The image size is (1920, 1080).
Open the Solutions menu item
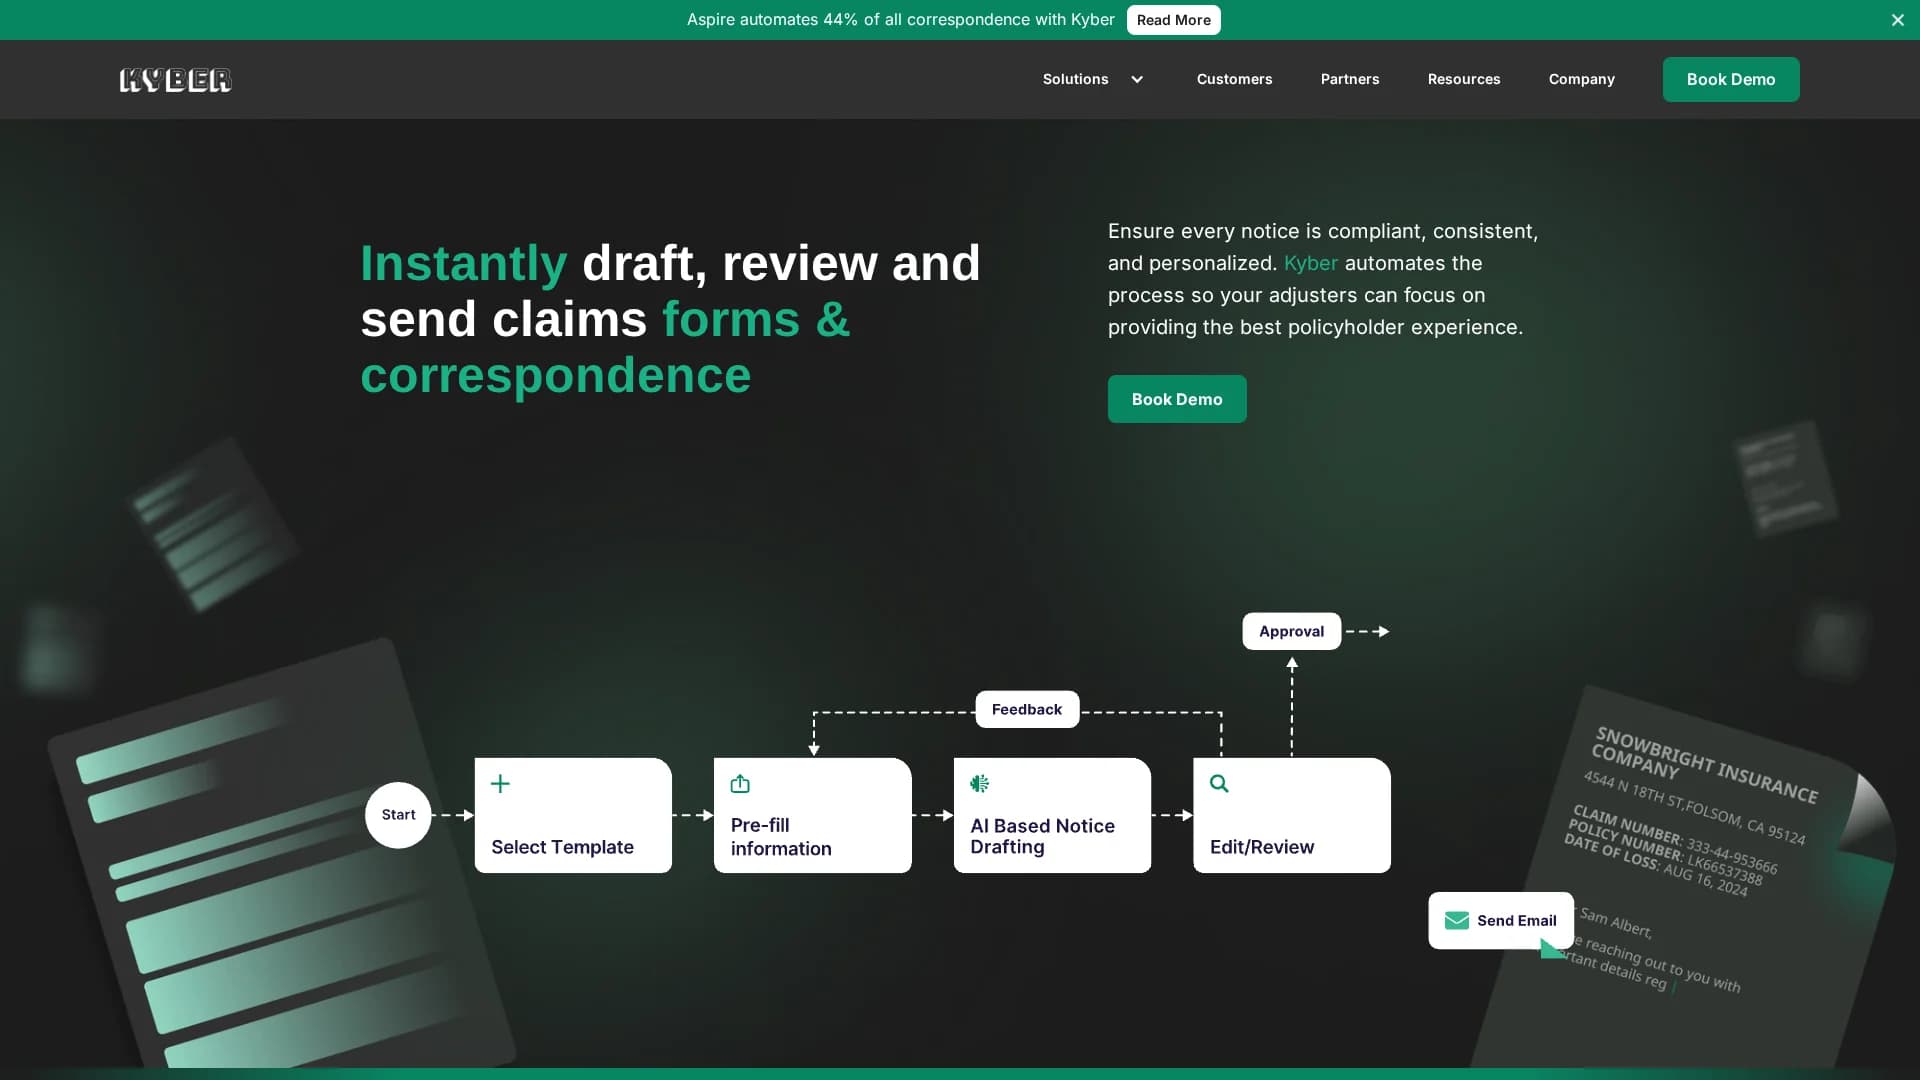pos(1075,79)
